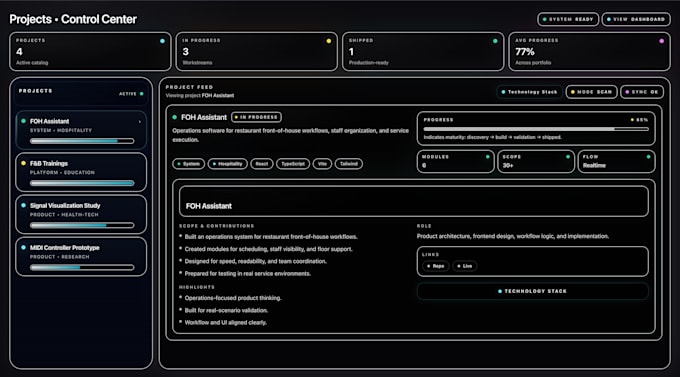Click the In Progress stat card
The image size is (680, 377).
pyautogui.click(x=257, y=51)
